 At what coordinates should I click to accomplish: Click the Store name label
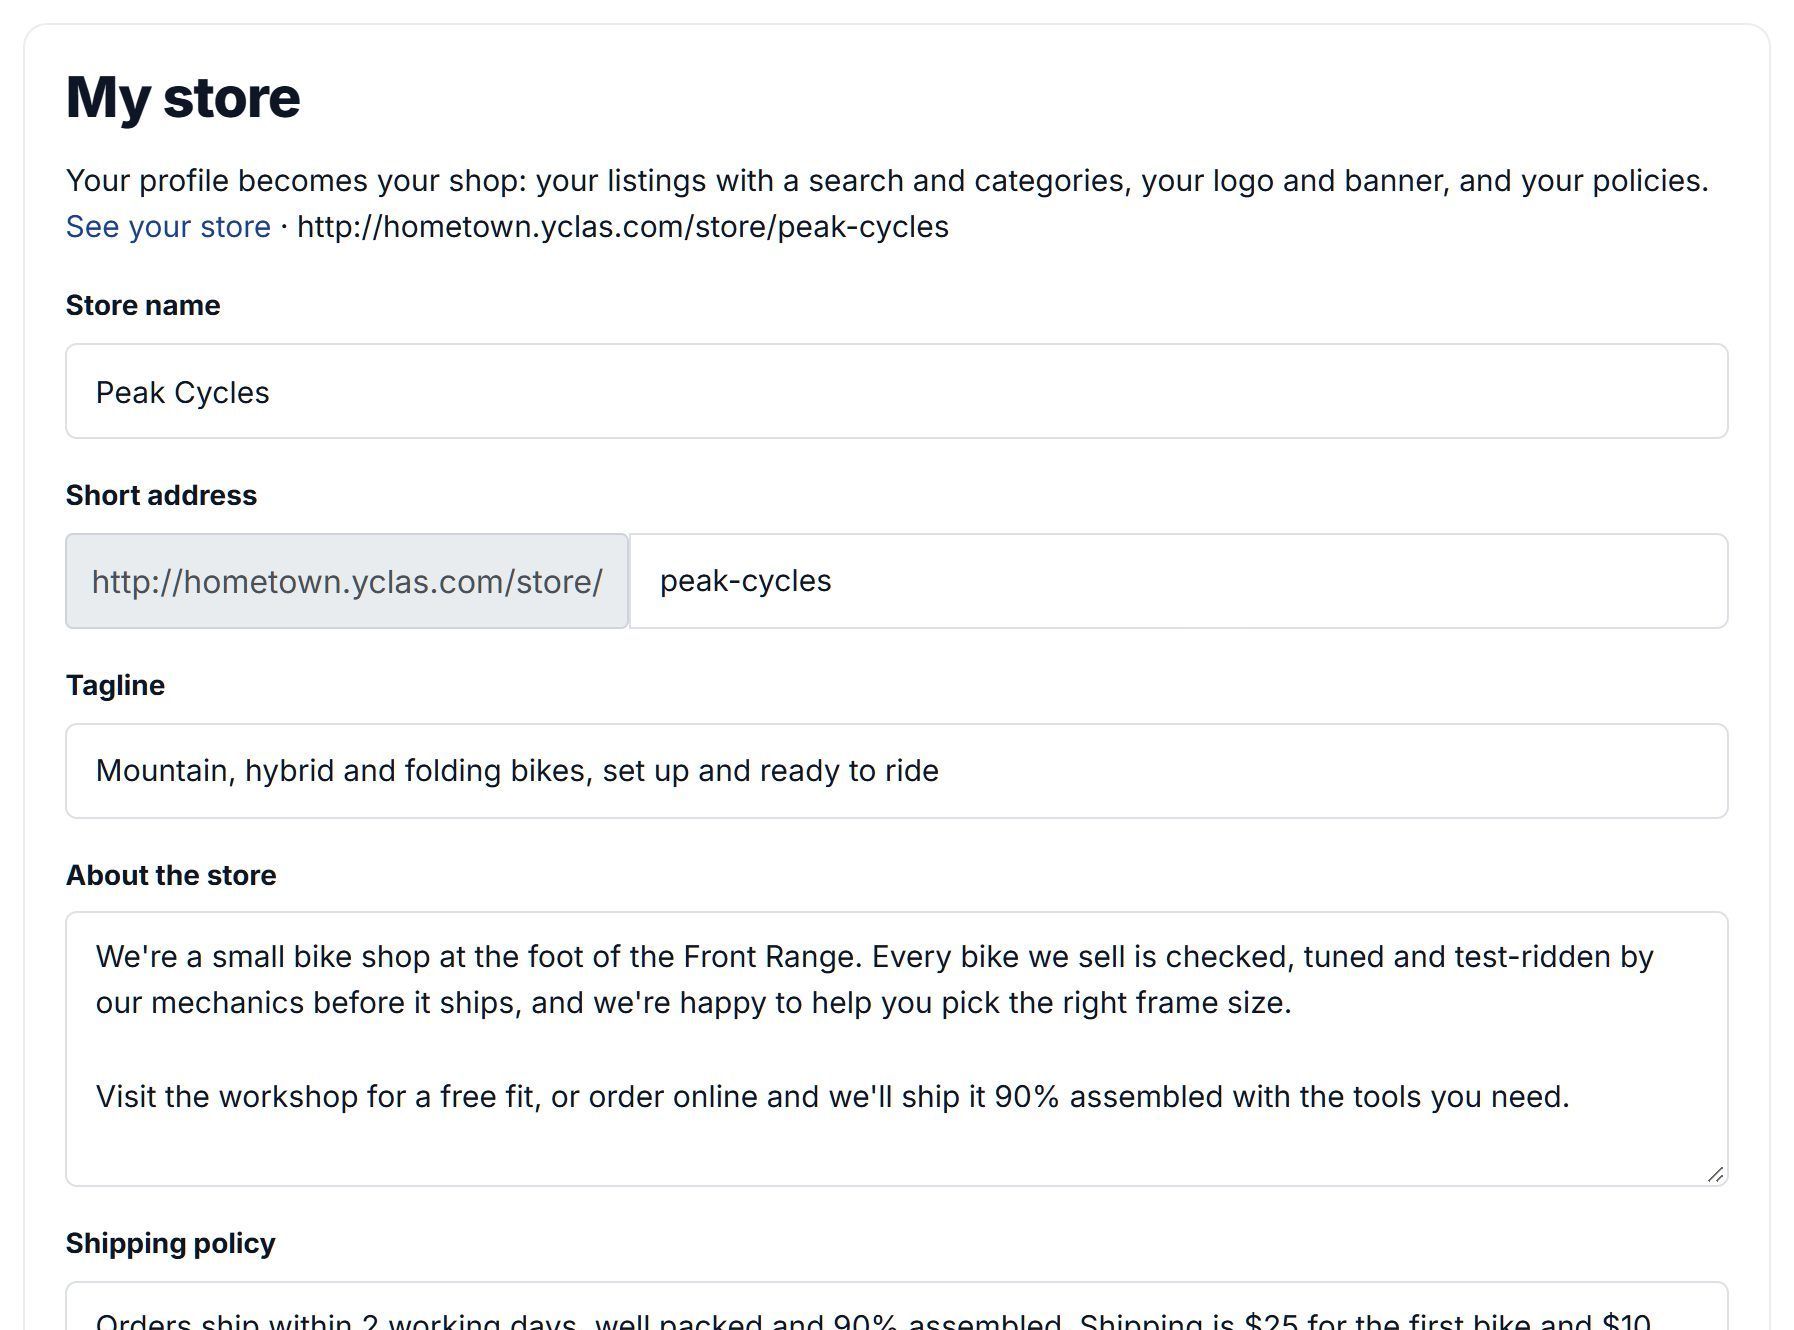tap(143, 305)
